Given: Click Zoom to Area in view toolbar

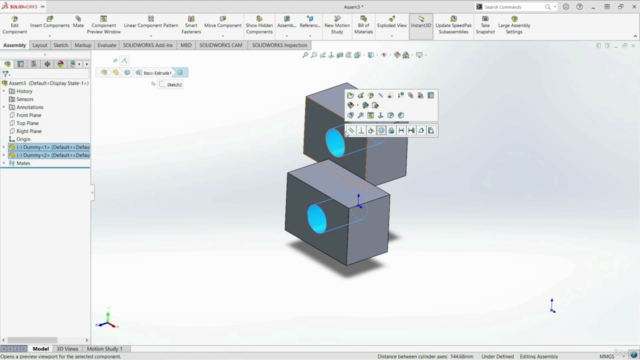Looking at the screenshot, I should coord(314,55).
